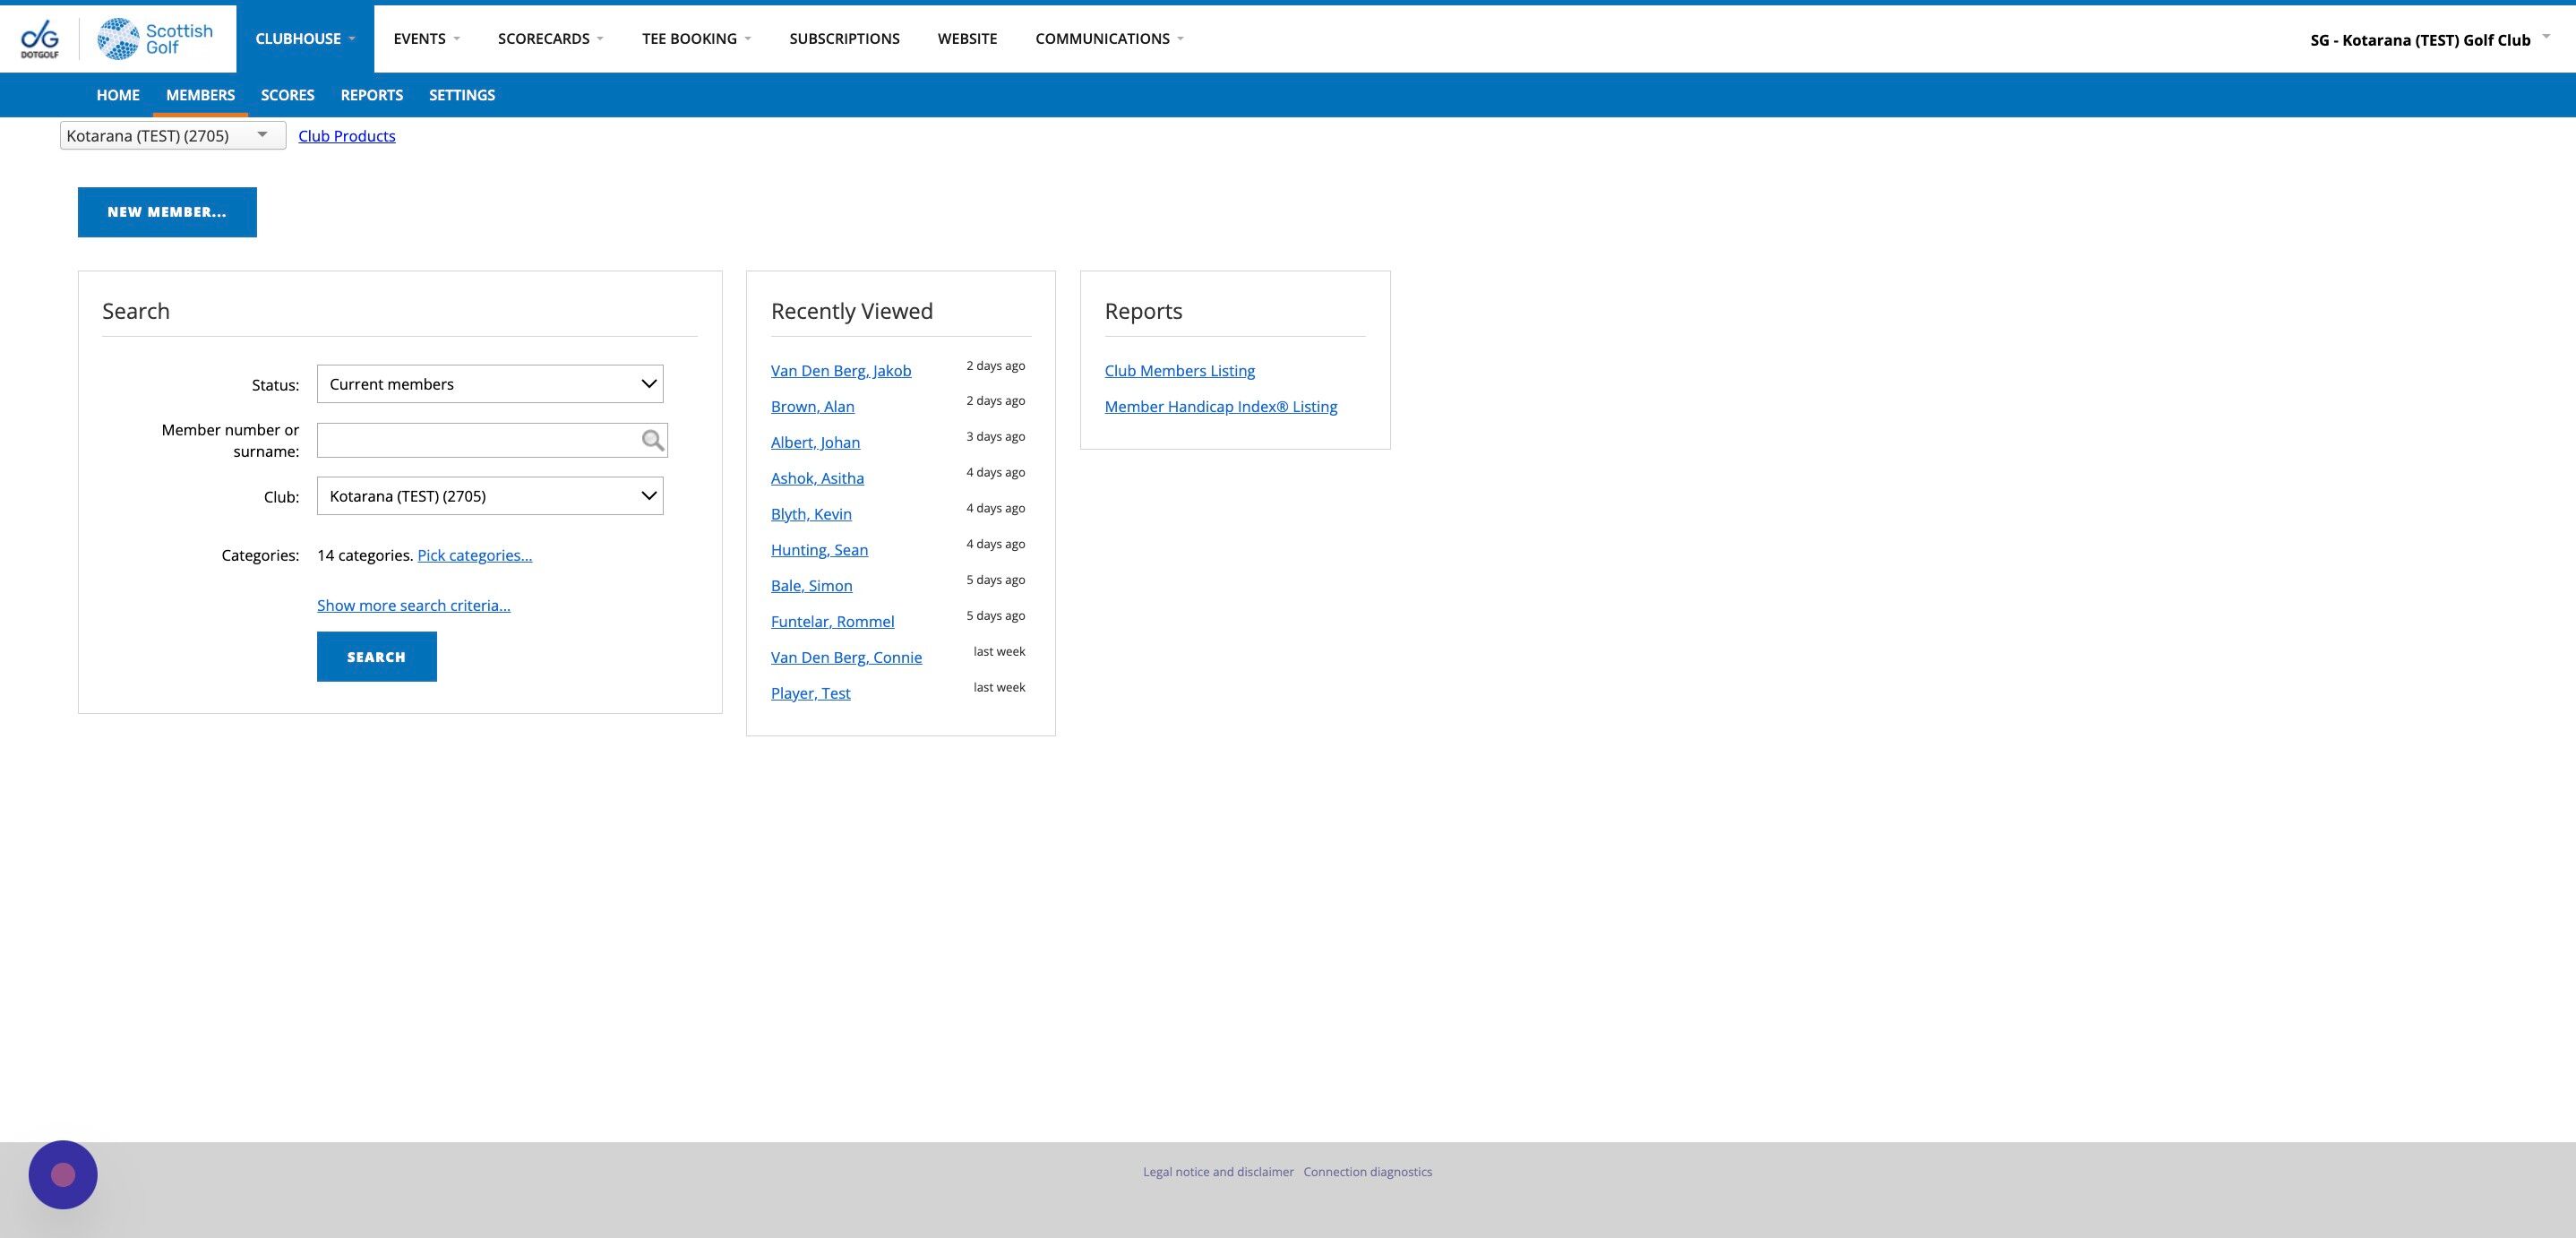
Task: Open recently viewed member Brown, Alan
Action: click(812, 407)
